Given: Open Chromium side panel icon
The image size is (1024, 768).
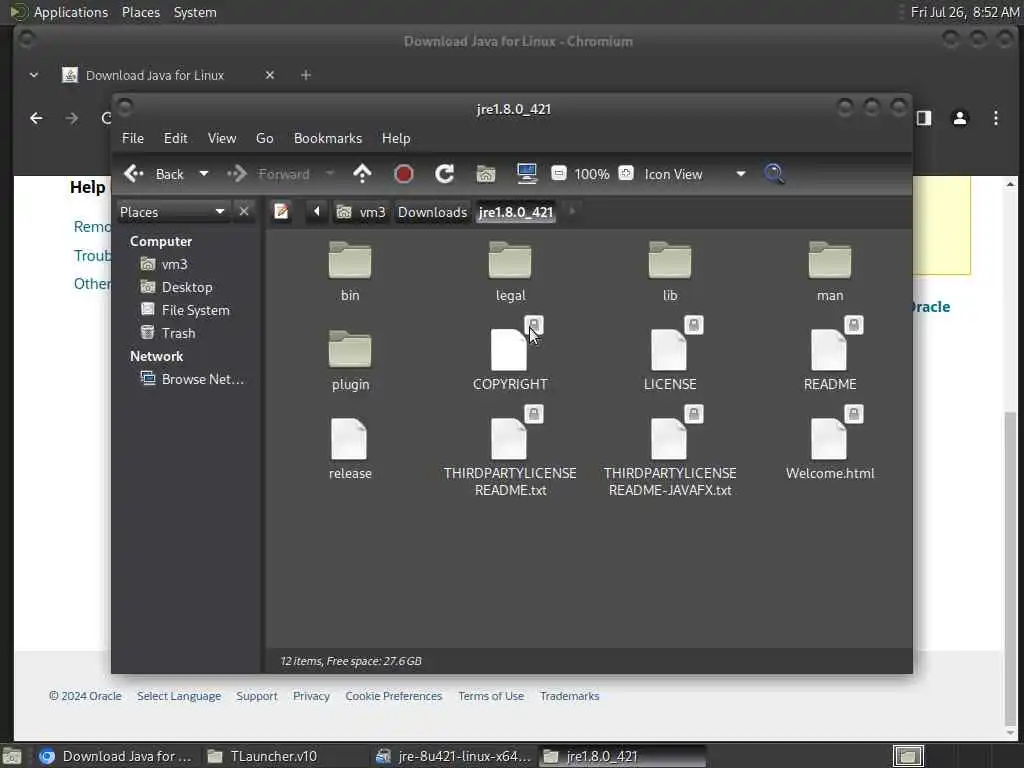Looking at the screenshot, I should pos(924,118).
